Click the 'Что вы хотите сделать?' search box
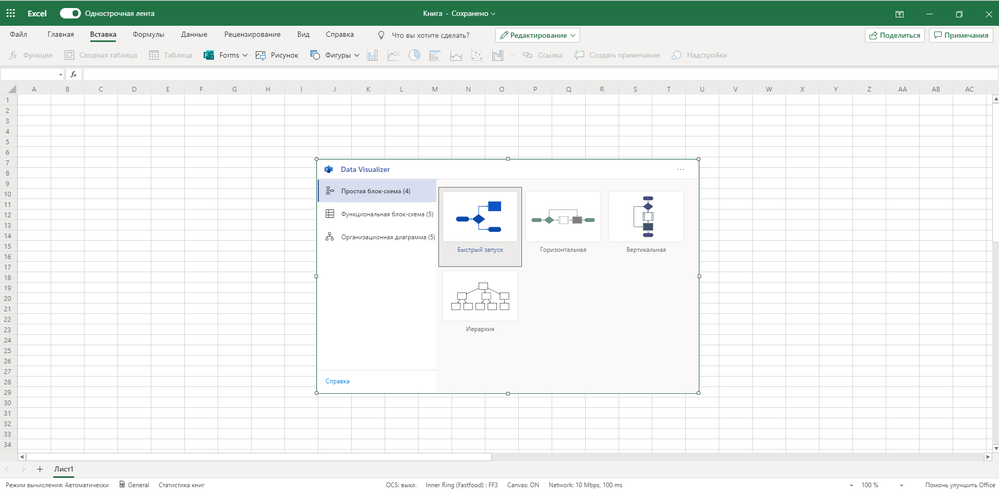The width and height of the screenshot is (999, 490). click(424, 35)
